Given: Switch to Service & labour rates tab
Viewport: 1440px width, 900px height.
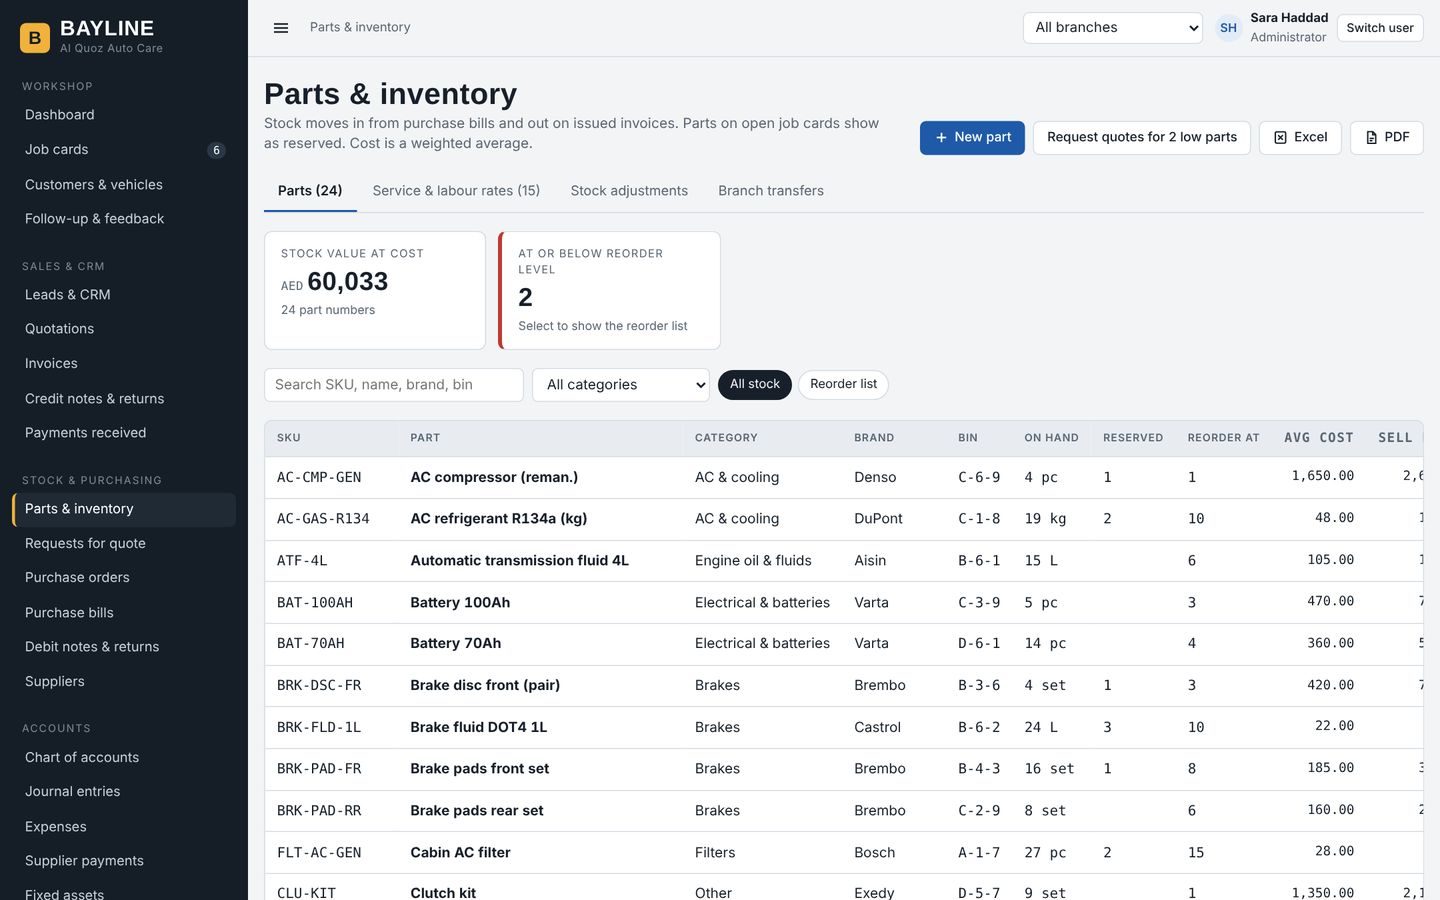Looking at the screenshot, I should pos(456,191).
